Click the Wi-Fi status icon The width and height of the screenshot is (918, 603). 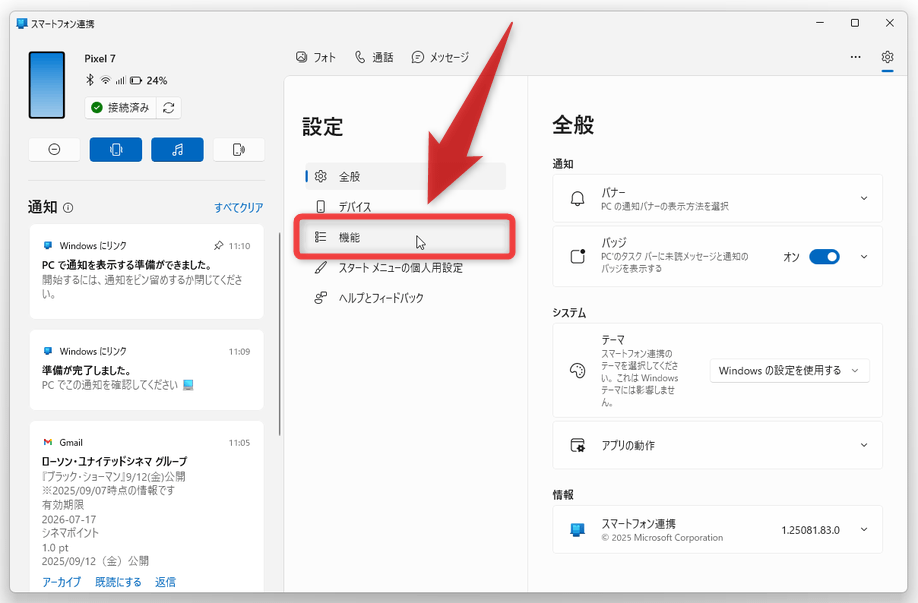coord(105,80)
